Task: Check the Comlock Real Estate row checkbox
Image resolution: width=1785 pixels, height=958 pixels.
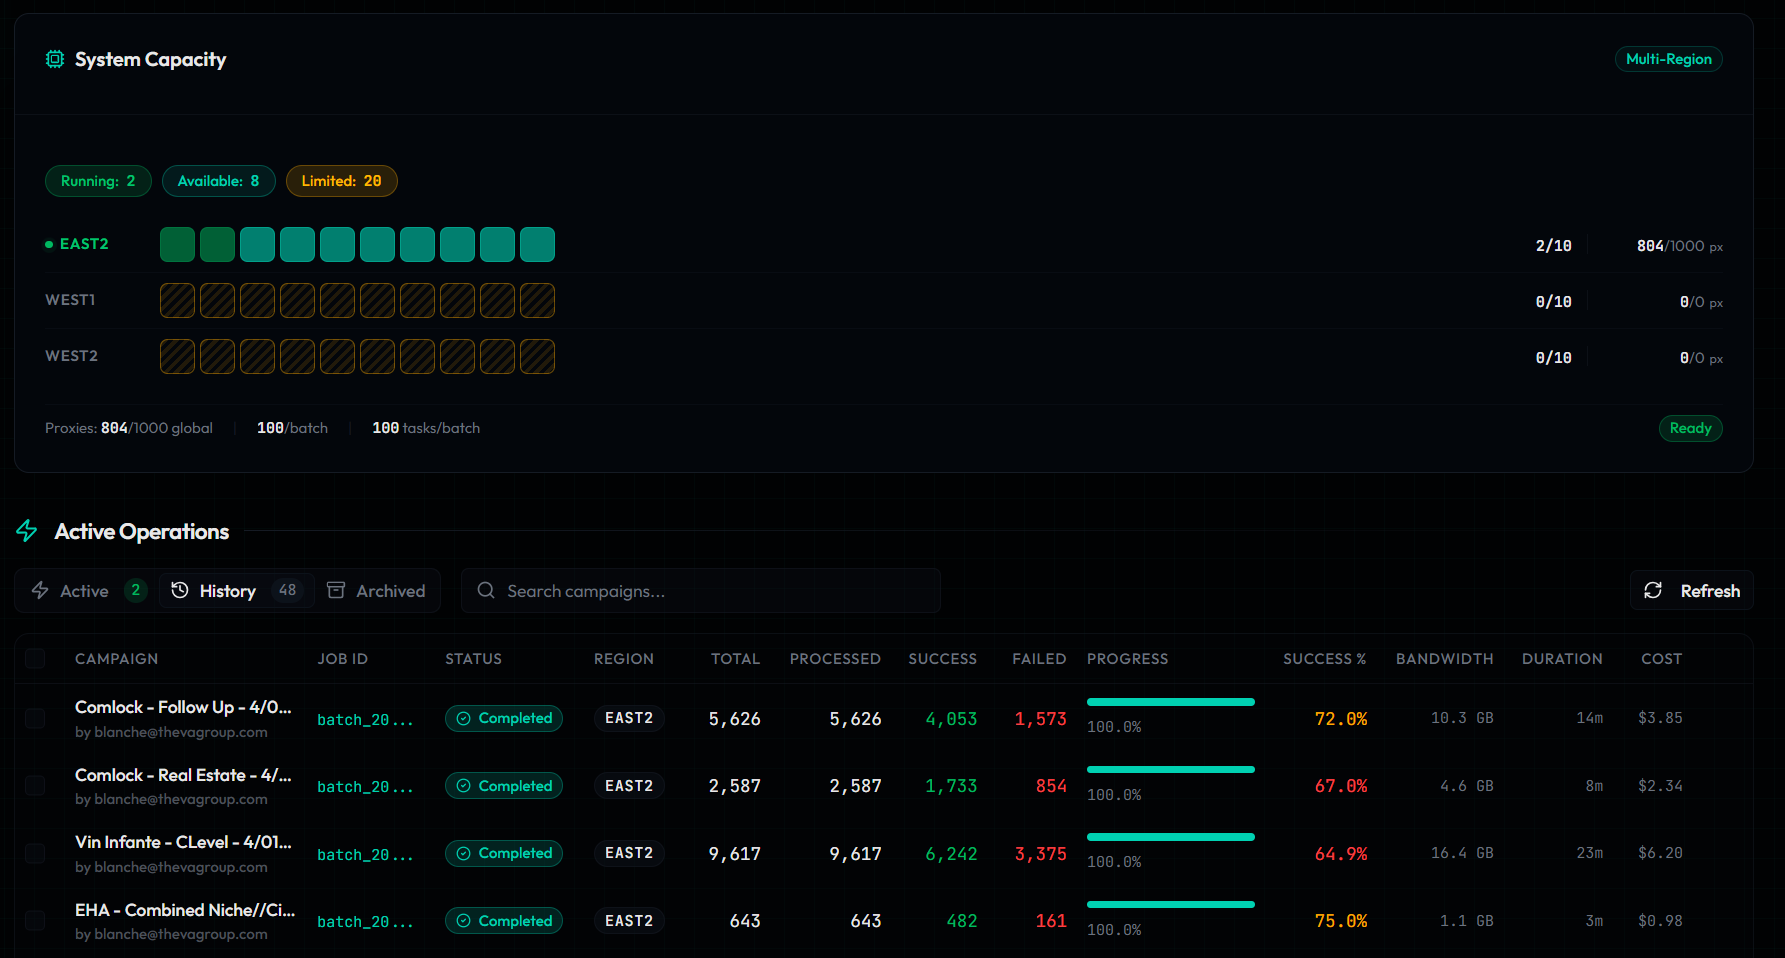Action: (x=36, y=785)
